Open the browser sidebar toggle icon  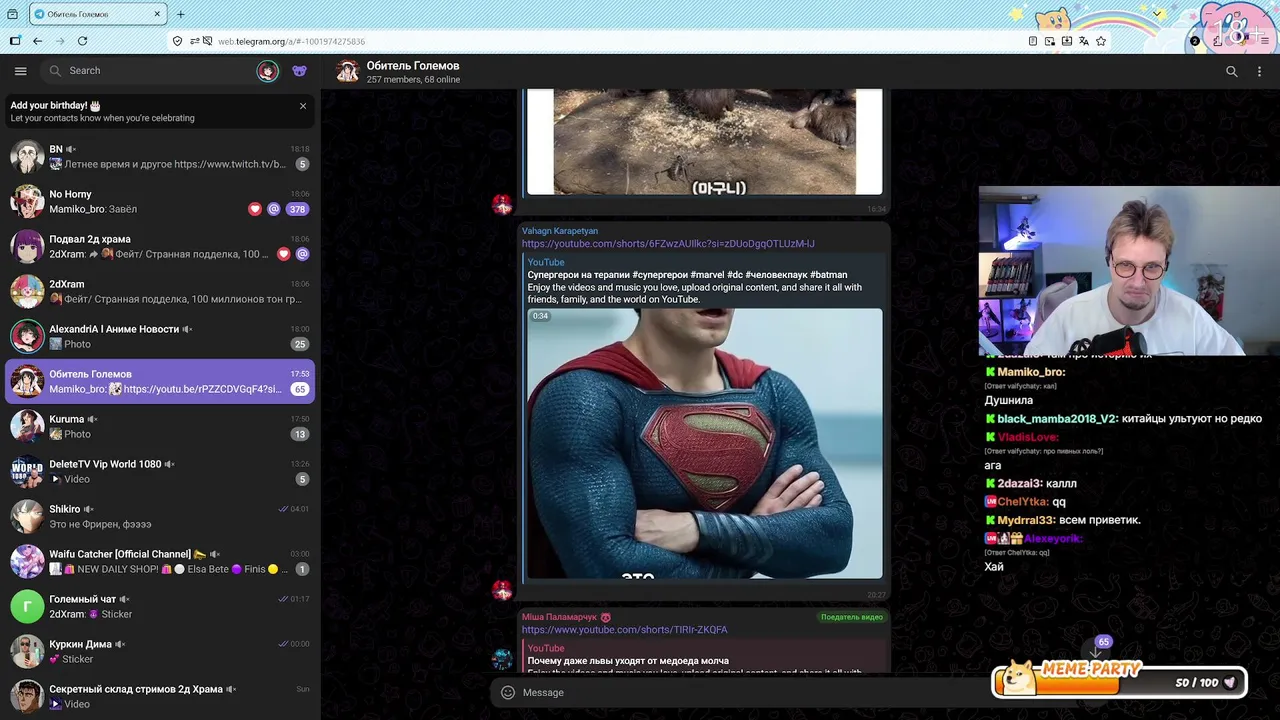point(15,41)
